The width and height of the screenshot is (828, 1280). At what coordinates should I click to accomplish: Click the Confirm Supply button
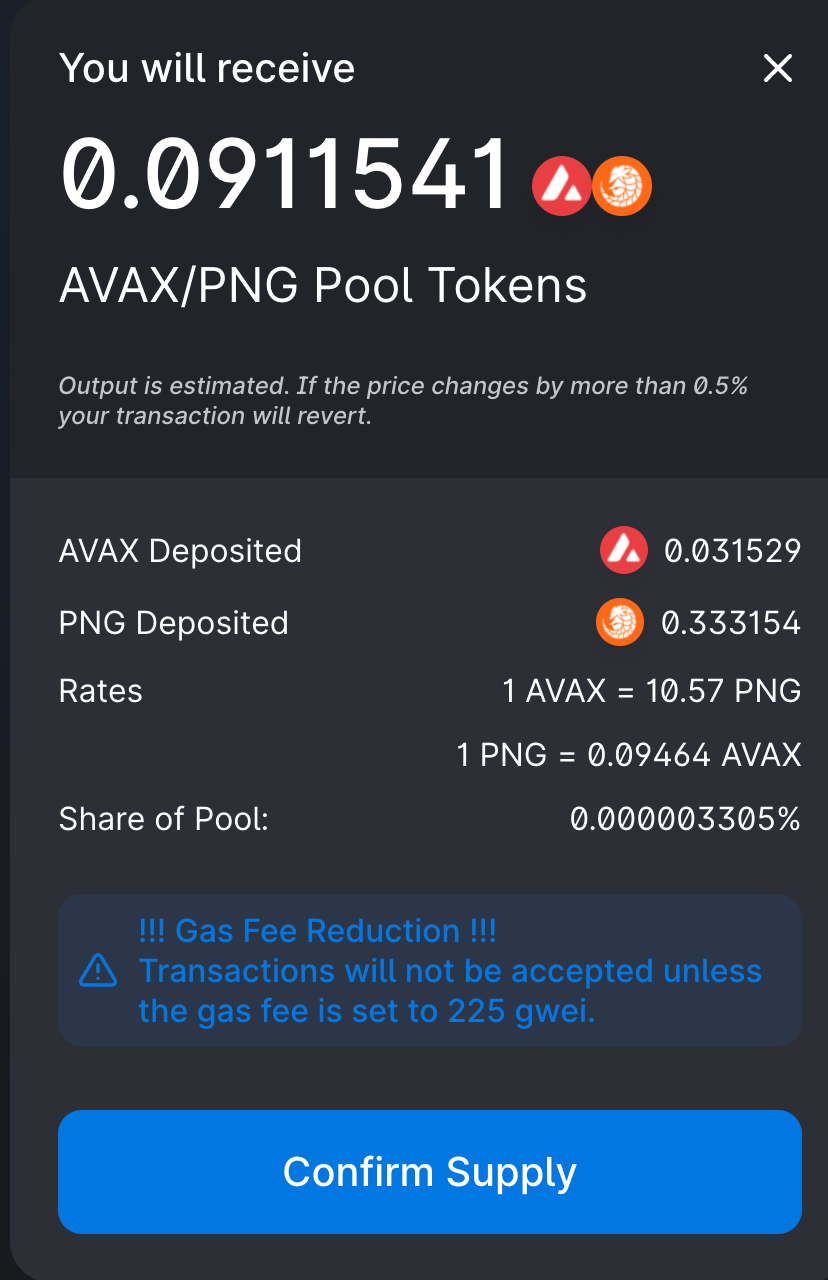tap(430, 1171)
